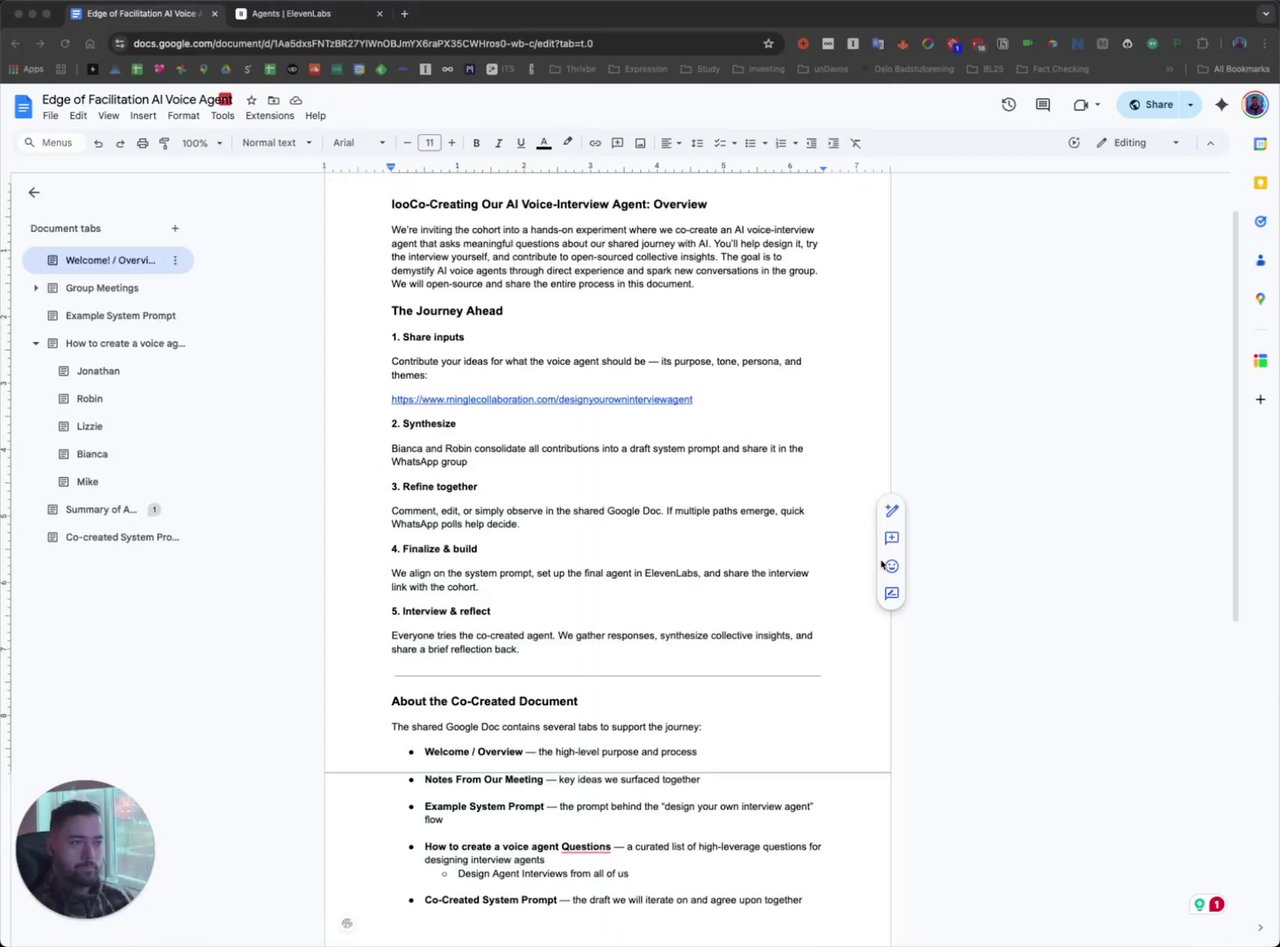Switch to the Agents | ElevenLabs browser tab
Viewport: 1280px width, 947px height.
310,14
